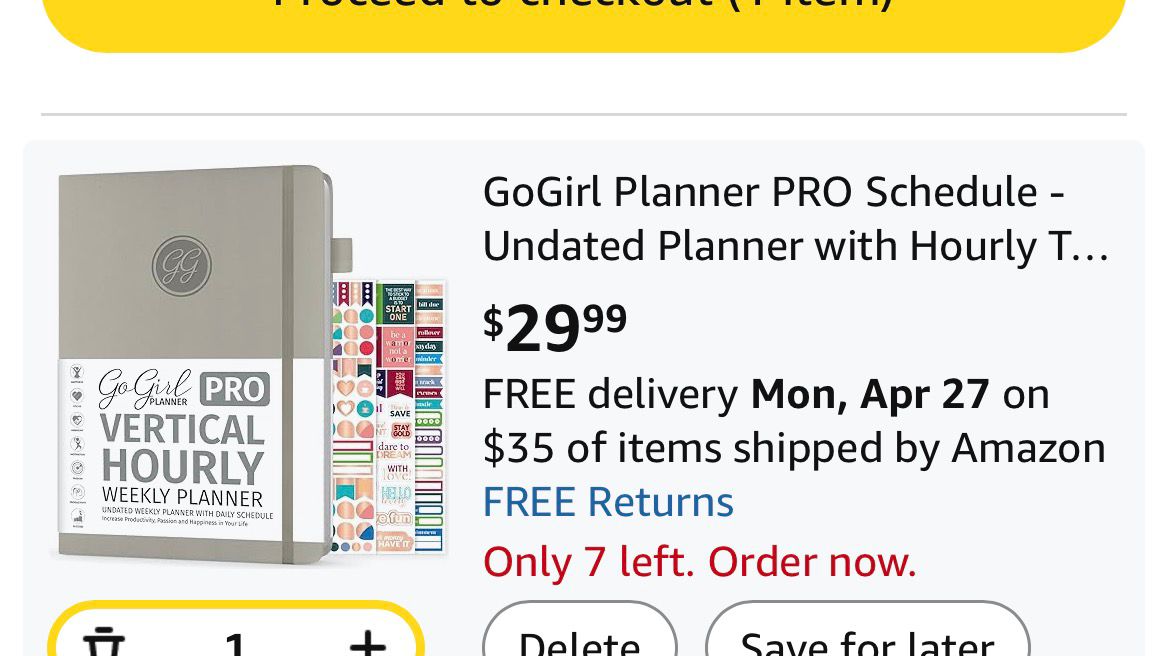Click the quantity number 1
1170x656 pixels.
point(235,642)
